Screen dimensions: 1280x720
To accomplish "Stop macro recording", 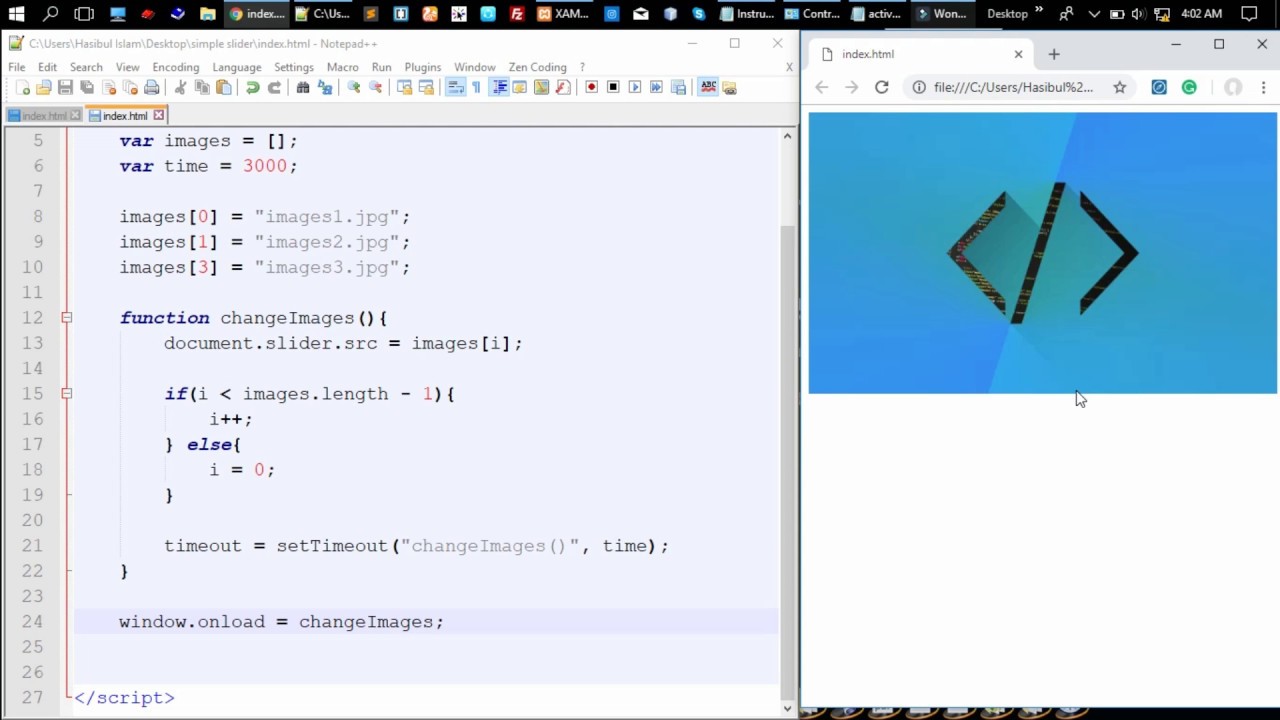I will point(613,88).
